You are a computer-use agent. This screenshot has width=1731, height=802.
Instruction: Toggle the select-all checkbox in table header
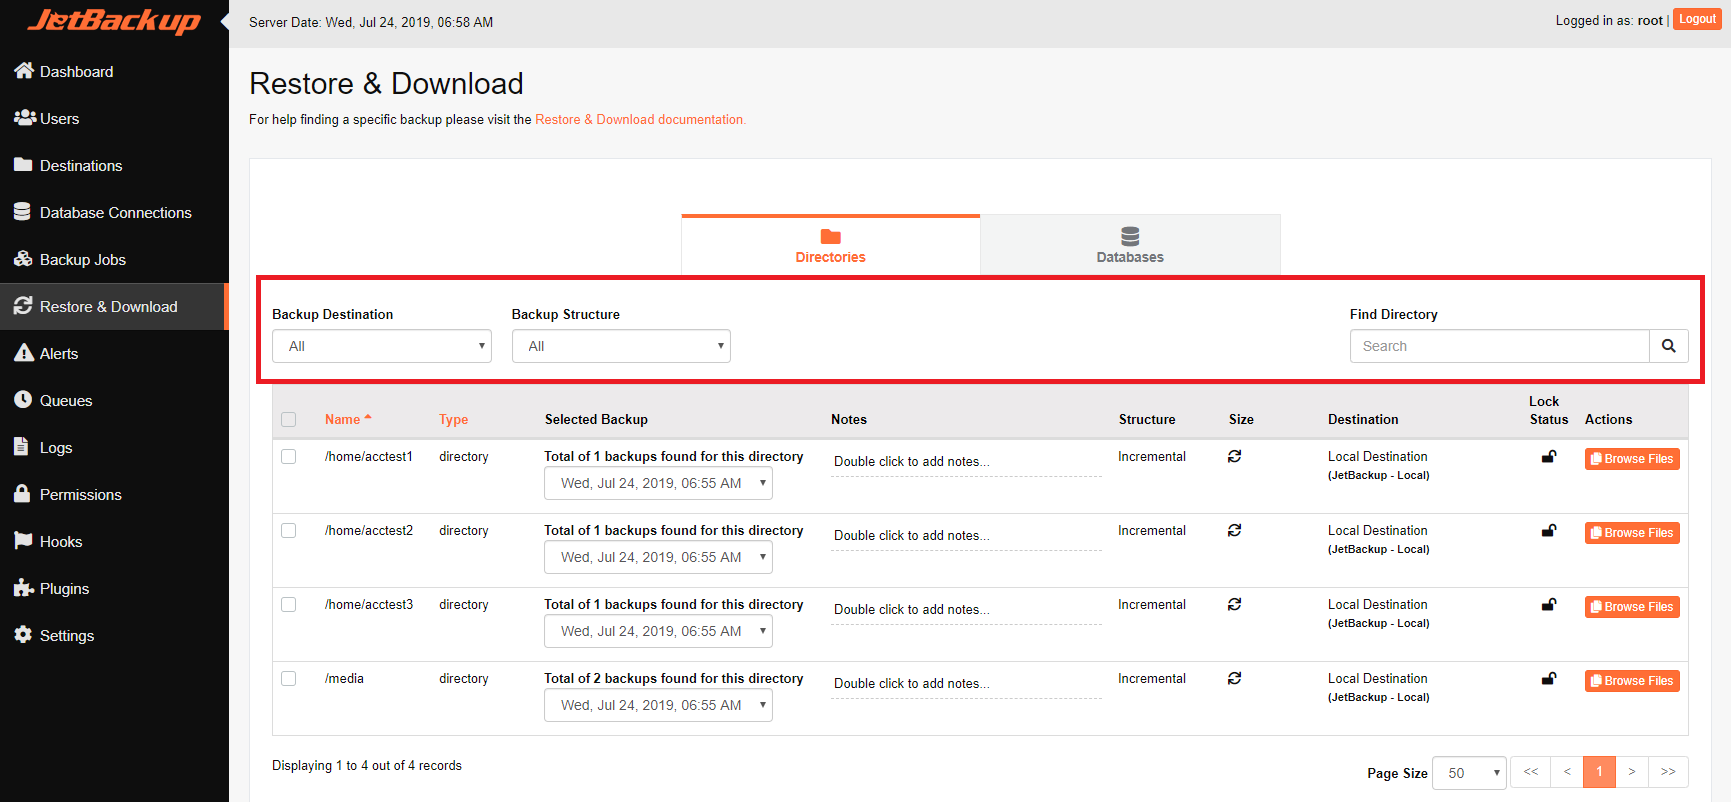[289, 419]
